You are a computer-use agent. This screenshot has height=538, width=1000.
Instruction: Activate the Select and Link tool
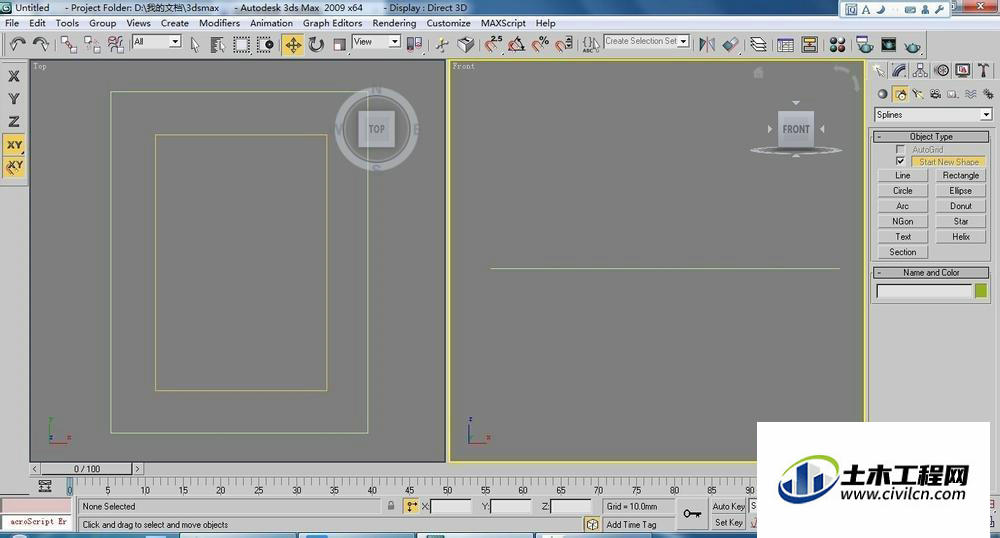click(69, 44)
